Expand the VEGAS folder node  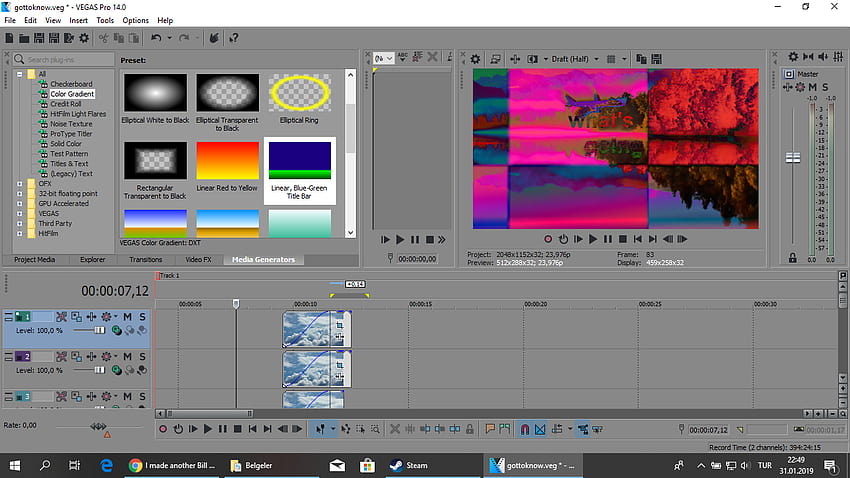(20, 214)
